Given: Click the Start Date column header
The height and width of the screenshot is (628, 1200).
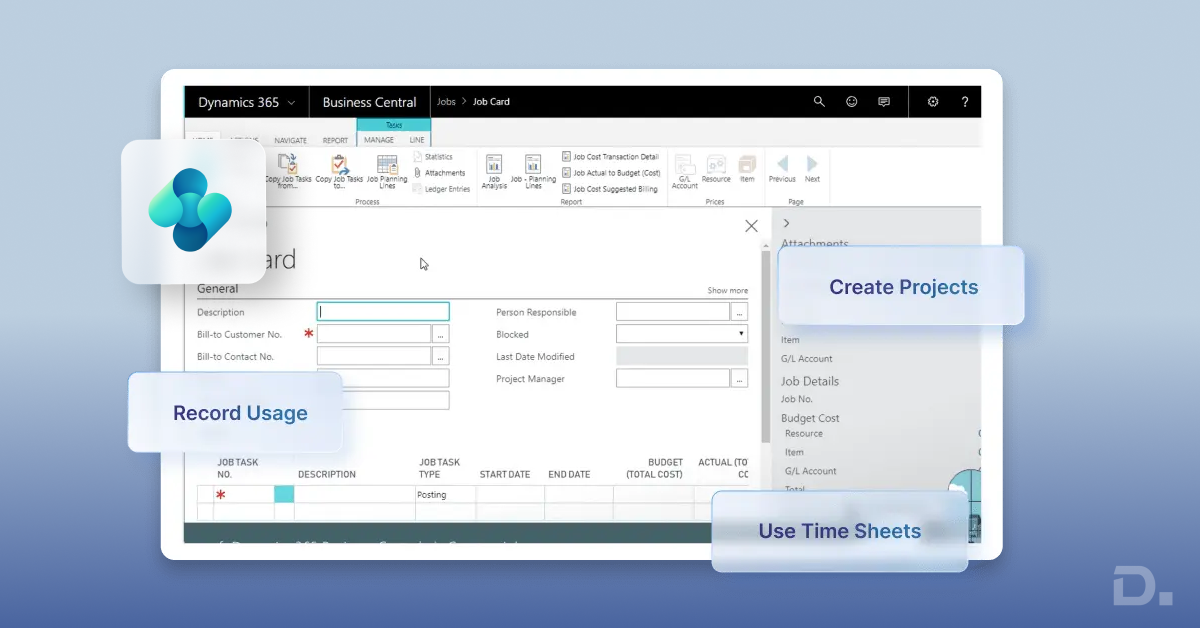Looking at the screenshot, I should pos(505,474).
